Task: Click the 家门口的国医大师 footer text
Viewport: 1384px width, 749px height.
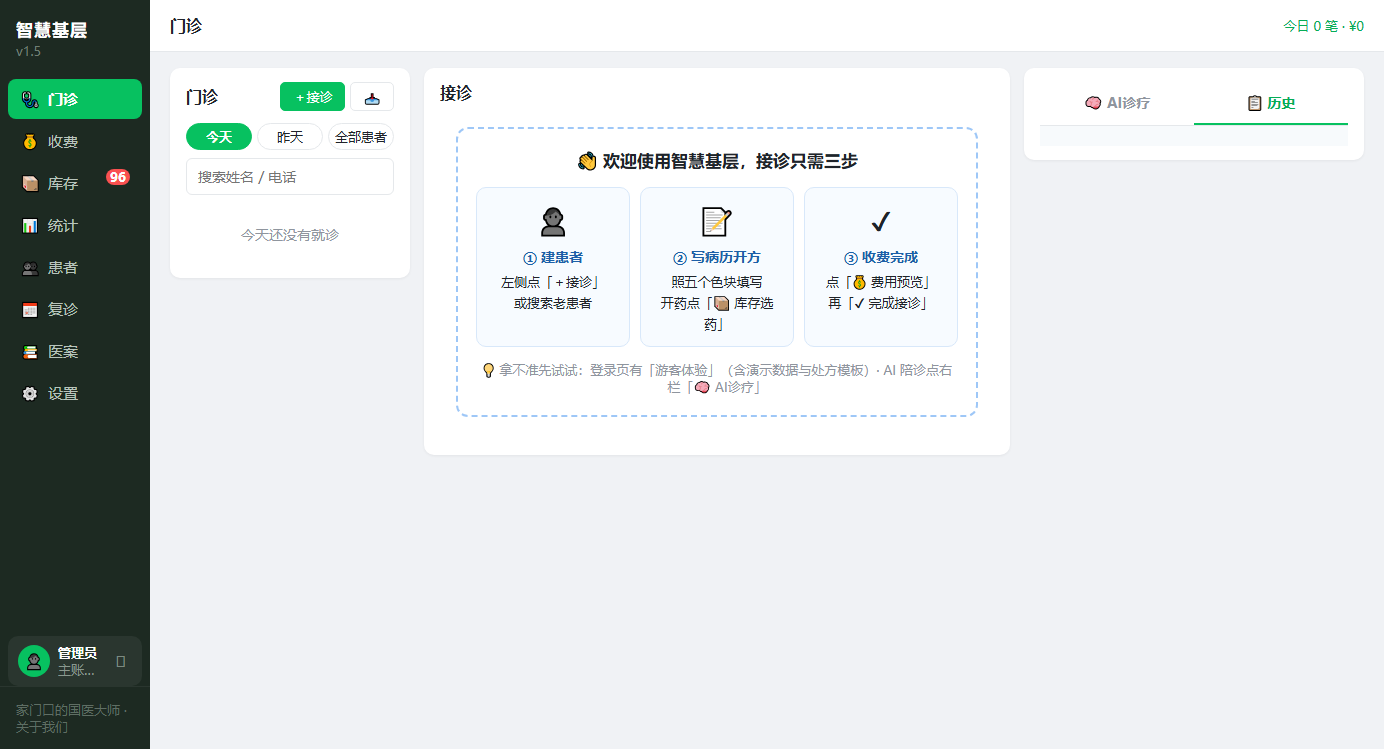Action: click(x=68, y=710)
